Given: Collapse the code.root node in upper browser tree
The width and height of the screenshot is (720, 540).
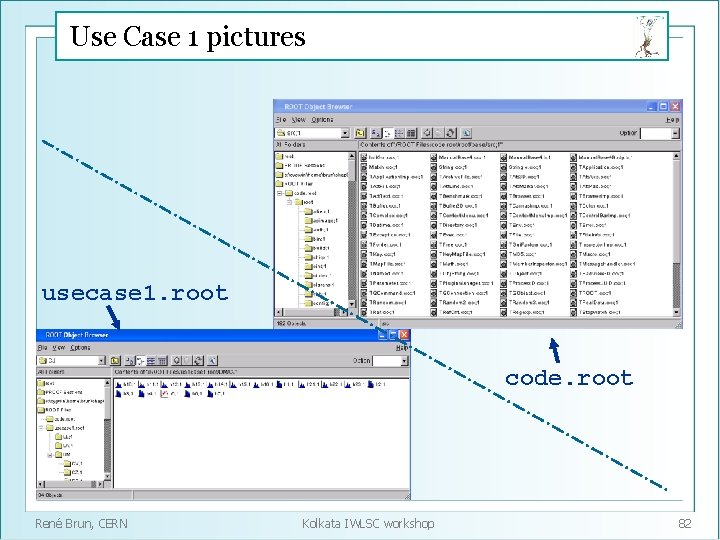Looking at the screenshot, I should coord(279,193).
